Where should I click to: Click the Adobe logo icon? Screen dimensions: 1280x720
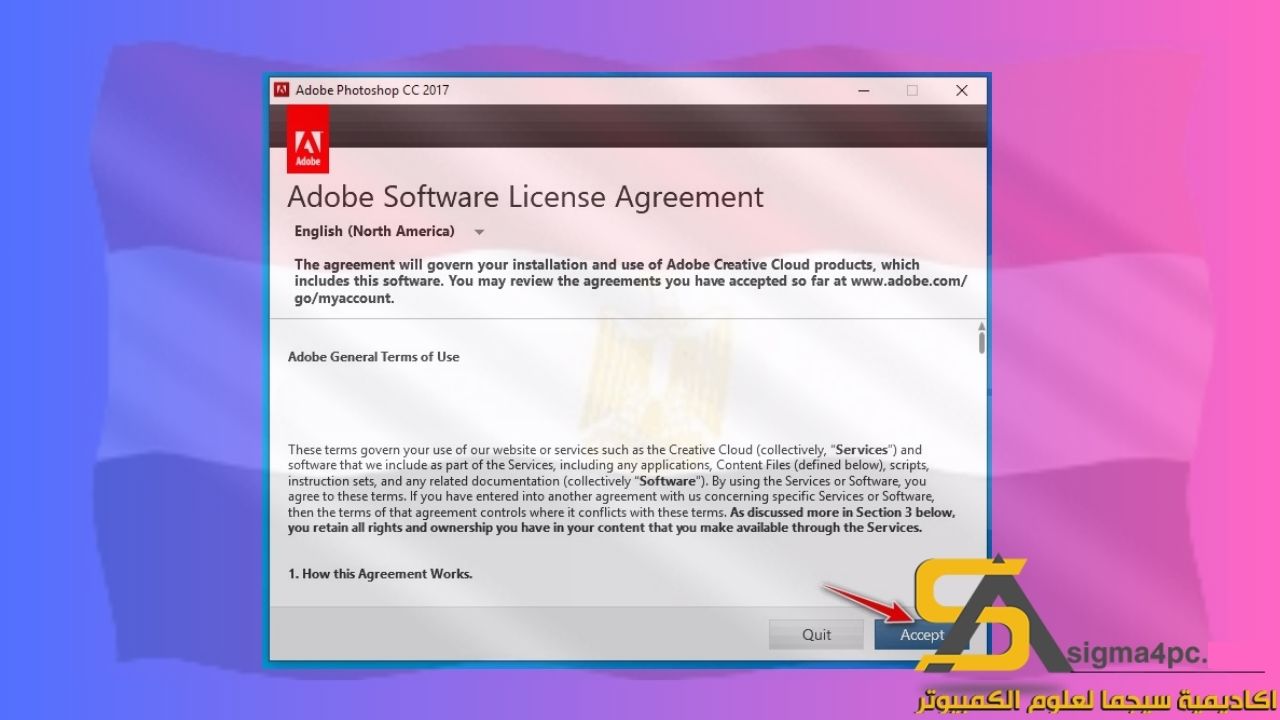point(307,138)
